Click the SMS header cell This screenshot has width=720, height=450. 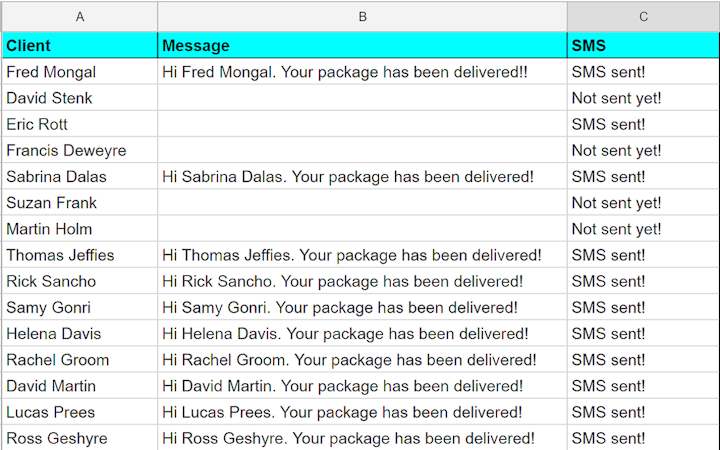point(643,45)
